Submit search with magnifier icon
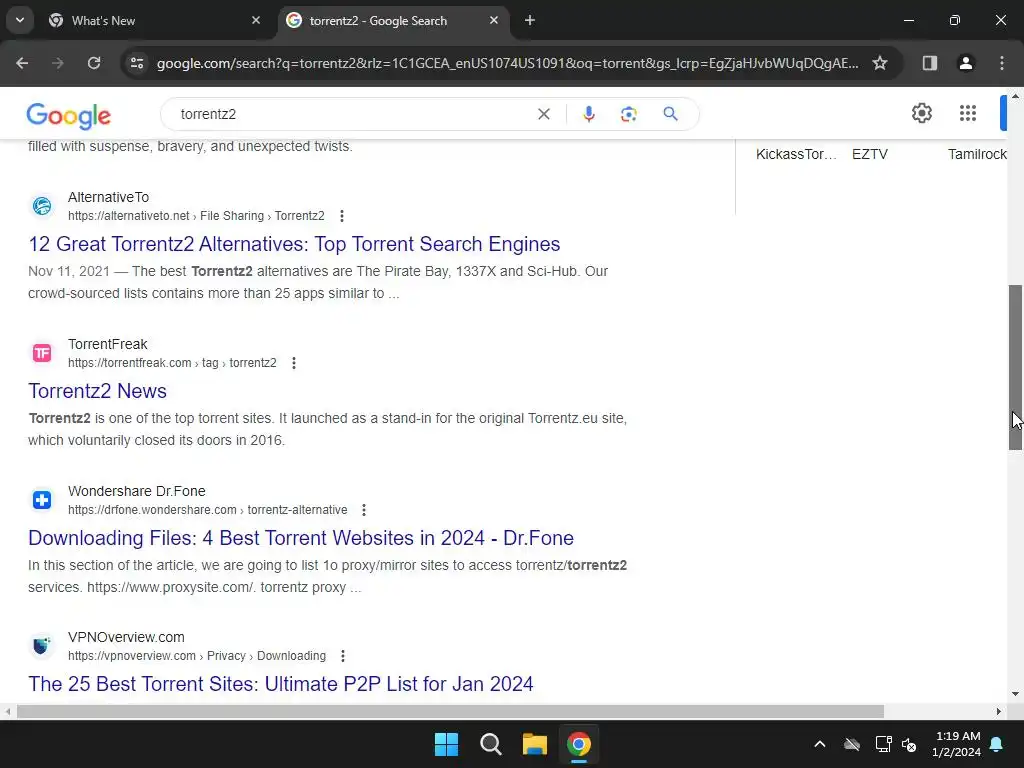Image resolution: width=1024 pixels, height=768 pixels. [x=670, y=114]
